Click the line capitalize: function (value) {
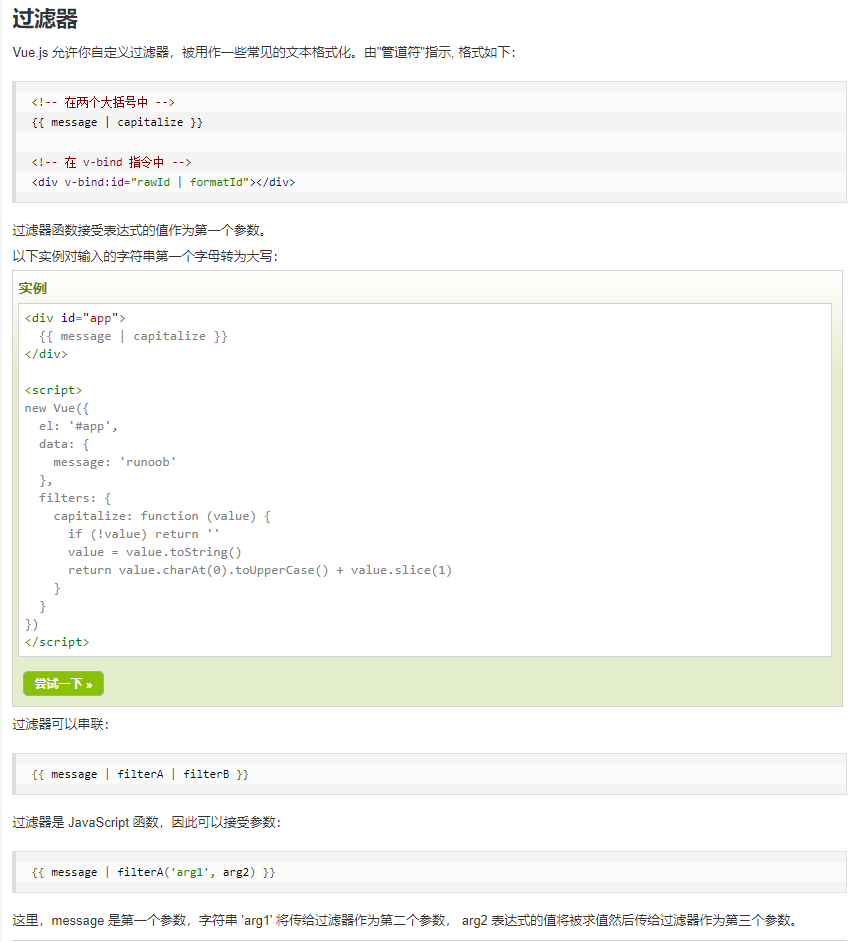The image size is (856, 942). click(x=162, y=516)
